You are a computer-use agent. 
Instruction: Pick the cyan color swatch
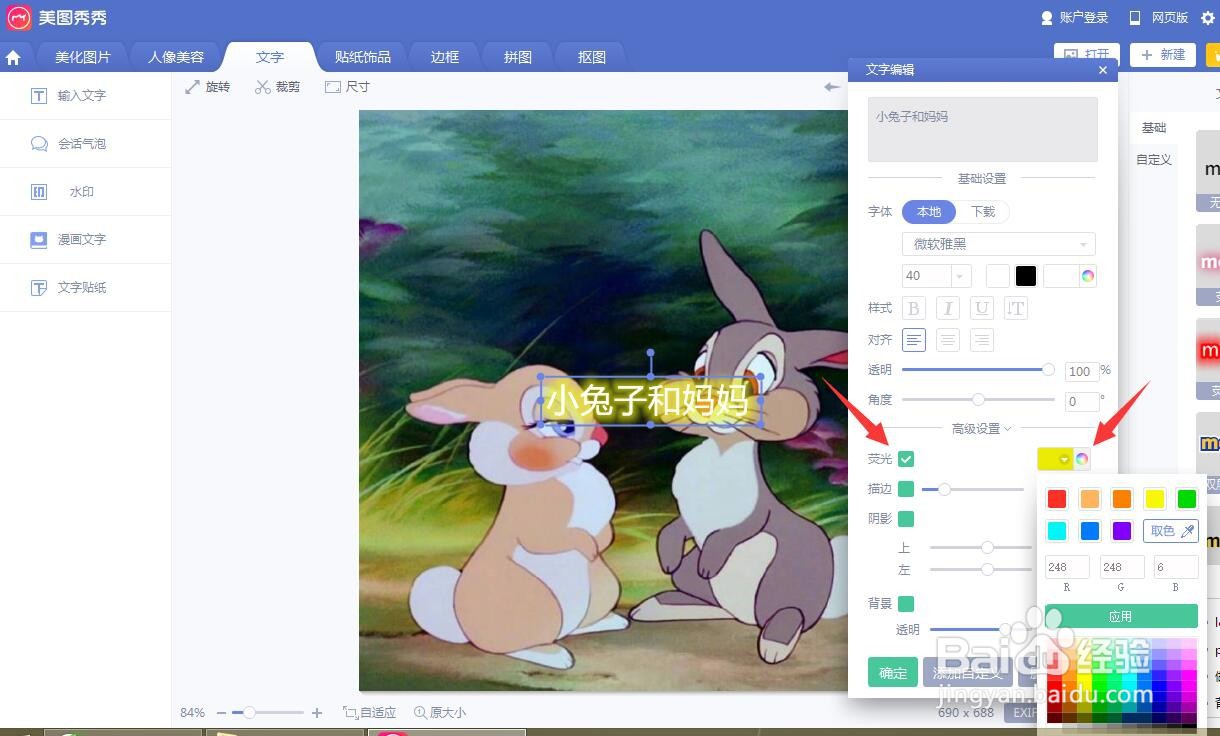coord(1057,531)
